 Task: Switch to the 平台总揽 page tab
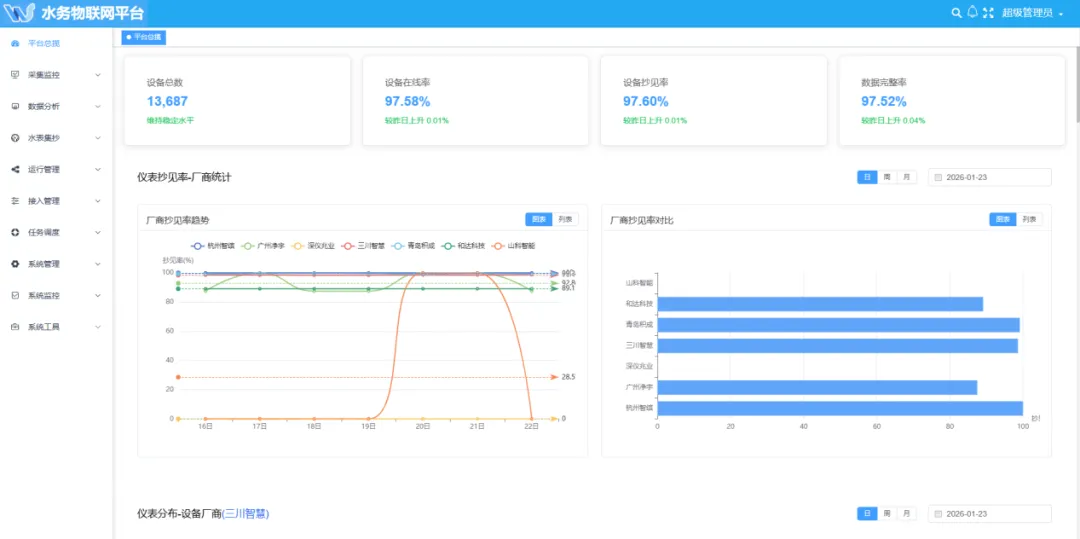[x=144, y=37]
